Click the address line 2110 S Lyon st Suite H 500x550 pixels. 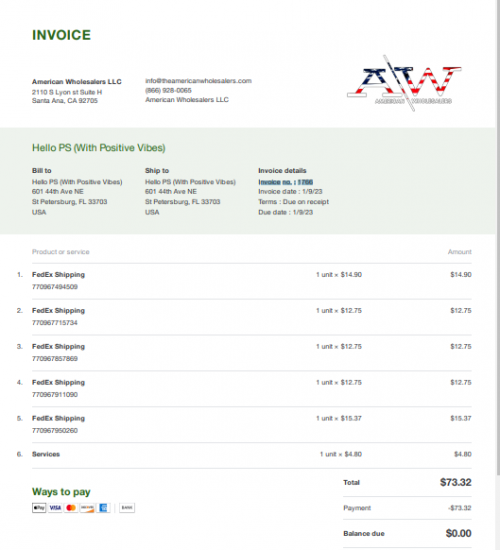click(67, 92)
